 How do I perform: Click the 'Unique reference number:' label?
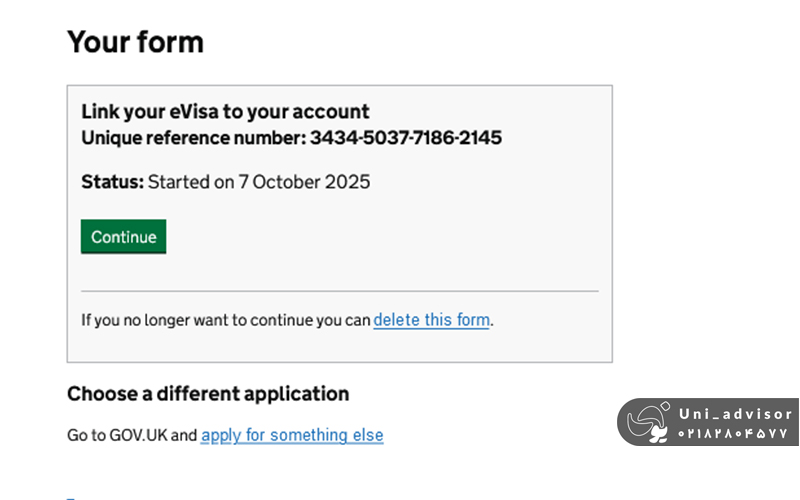[193, 138]
